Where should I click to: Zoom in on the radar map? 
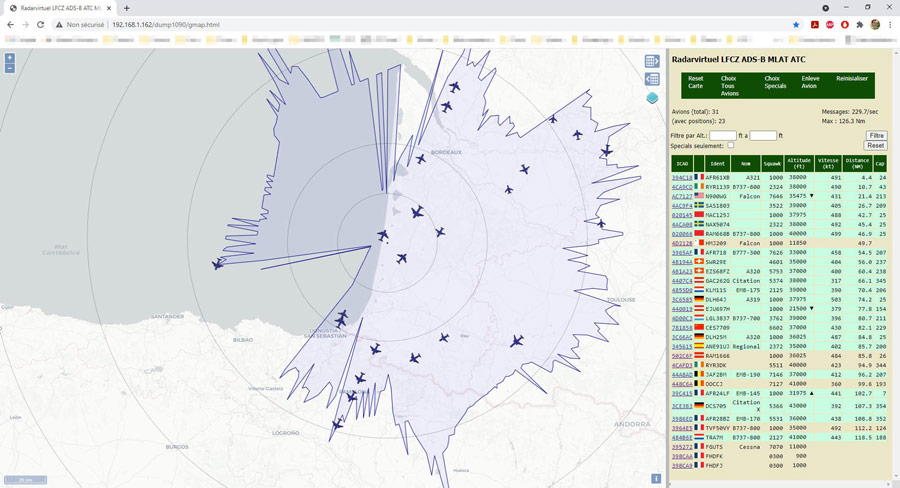[10, 59]
